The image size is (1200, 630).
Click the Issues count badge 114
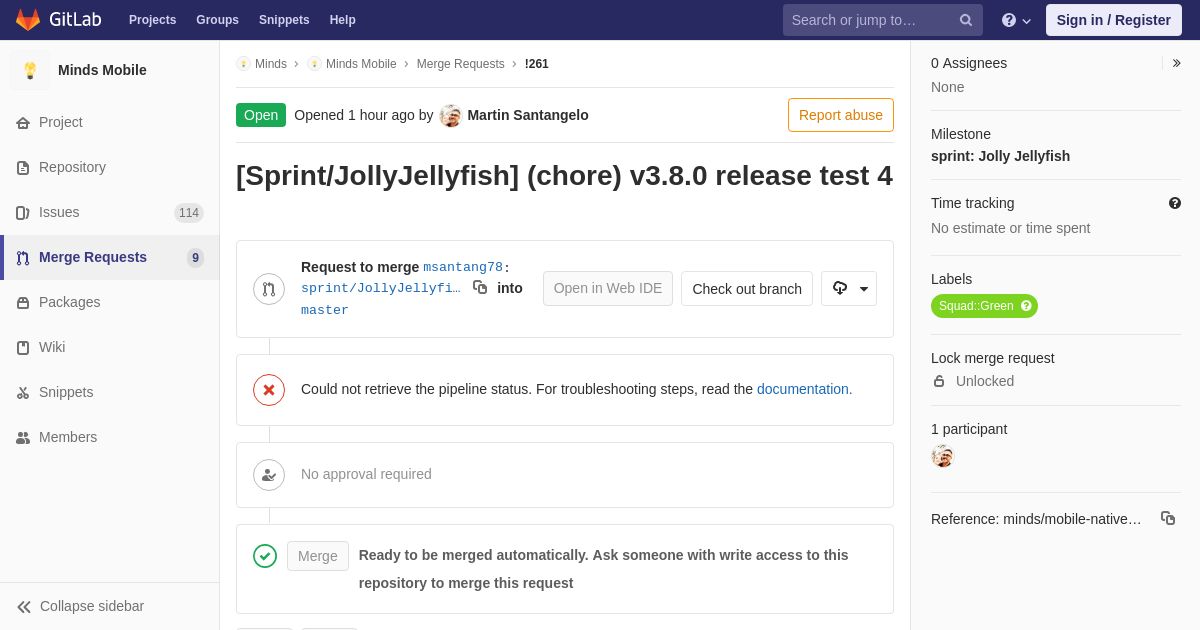click(x=189, y=213)
